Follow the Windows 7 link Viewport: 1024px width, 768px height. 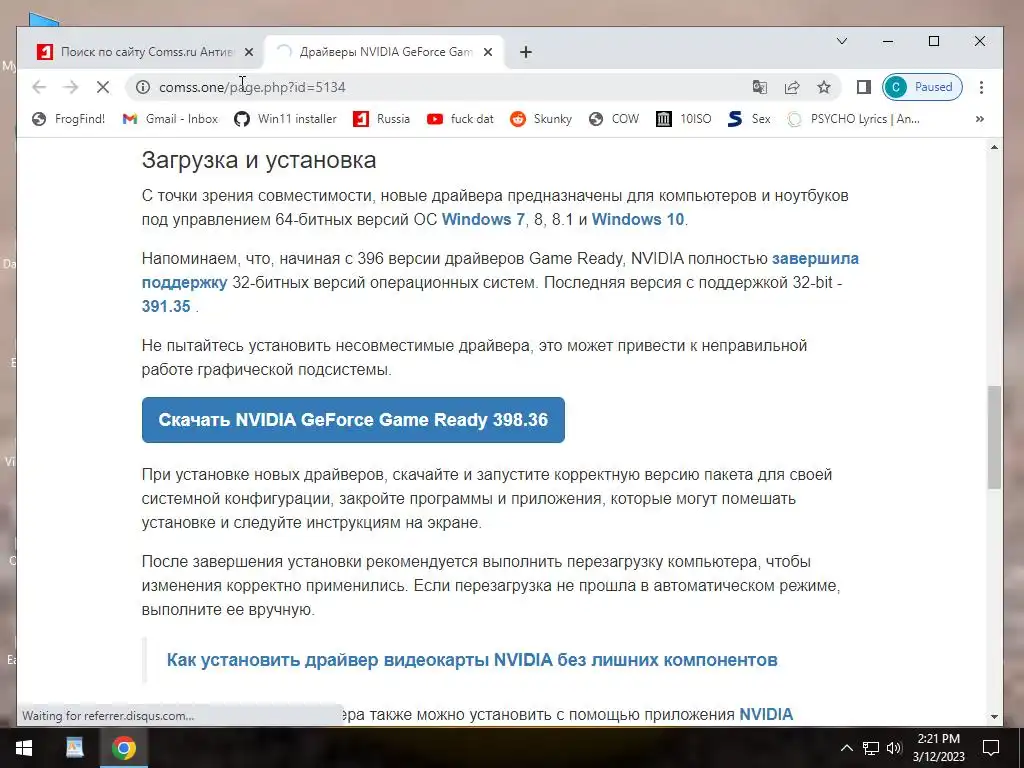point(483,219)
